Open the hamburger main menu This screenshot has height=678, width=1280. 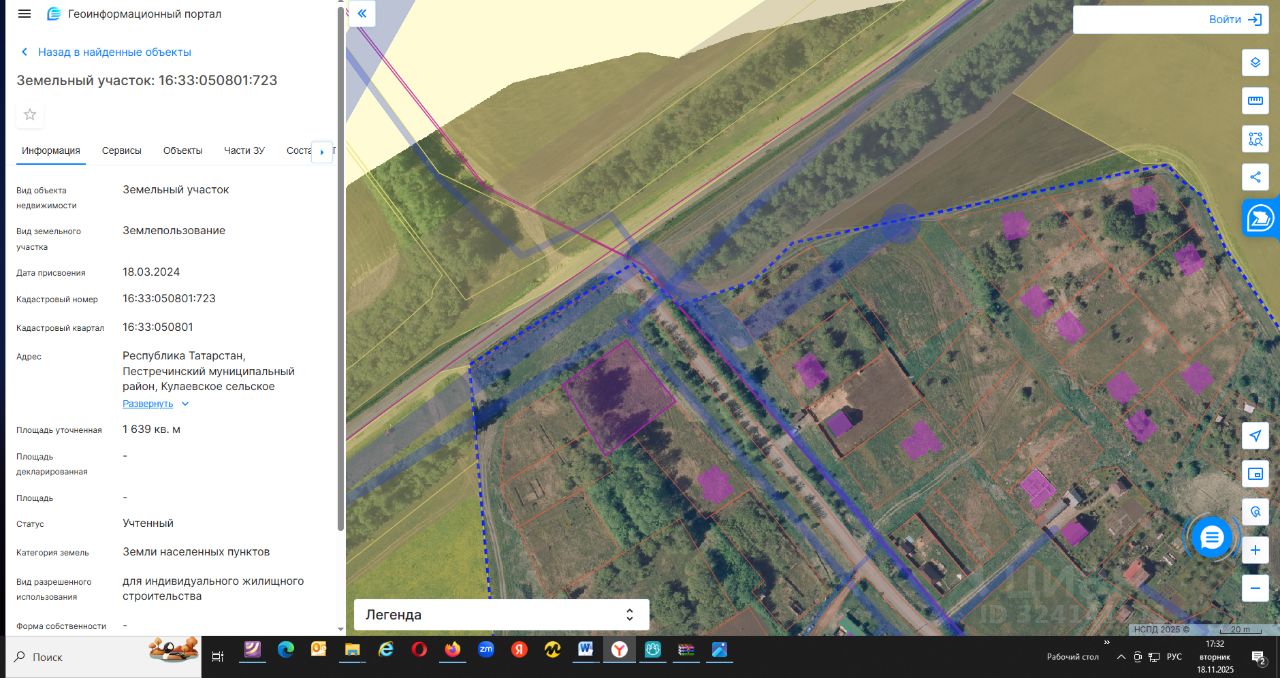point(24,14)
